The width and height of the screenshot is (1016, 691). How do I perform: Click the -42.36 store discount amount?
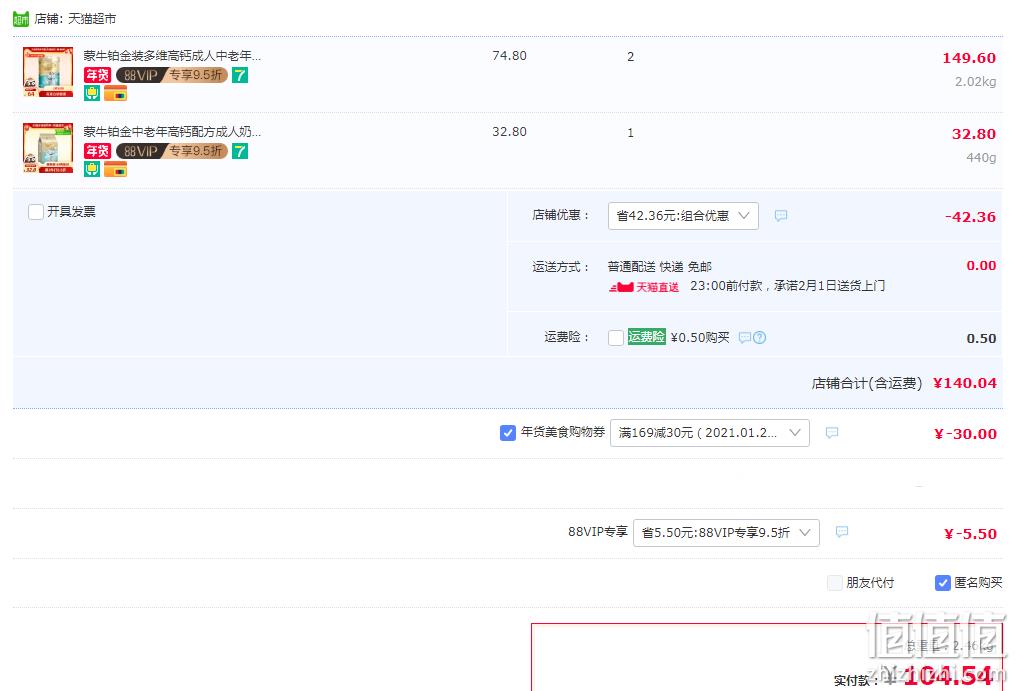(970, 217)
